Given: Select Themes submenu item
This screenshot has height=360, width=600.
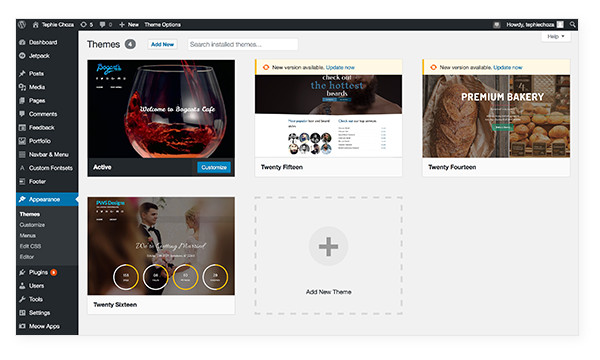Looking at the screenshot, I should click(29, 214).
